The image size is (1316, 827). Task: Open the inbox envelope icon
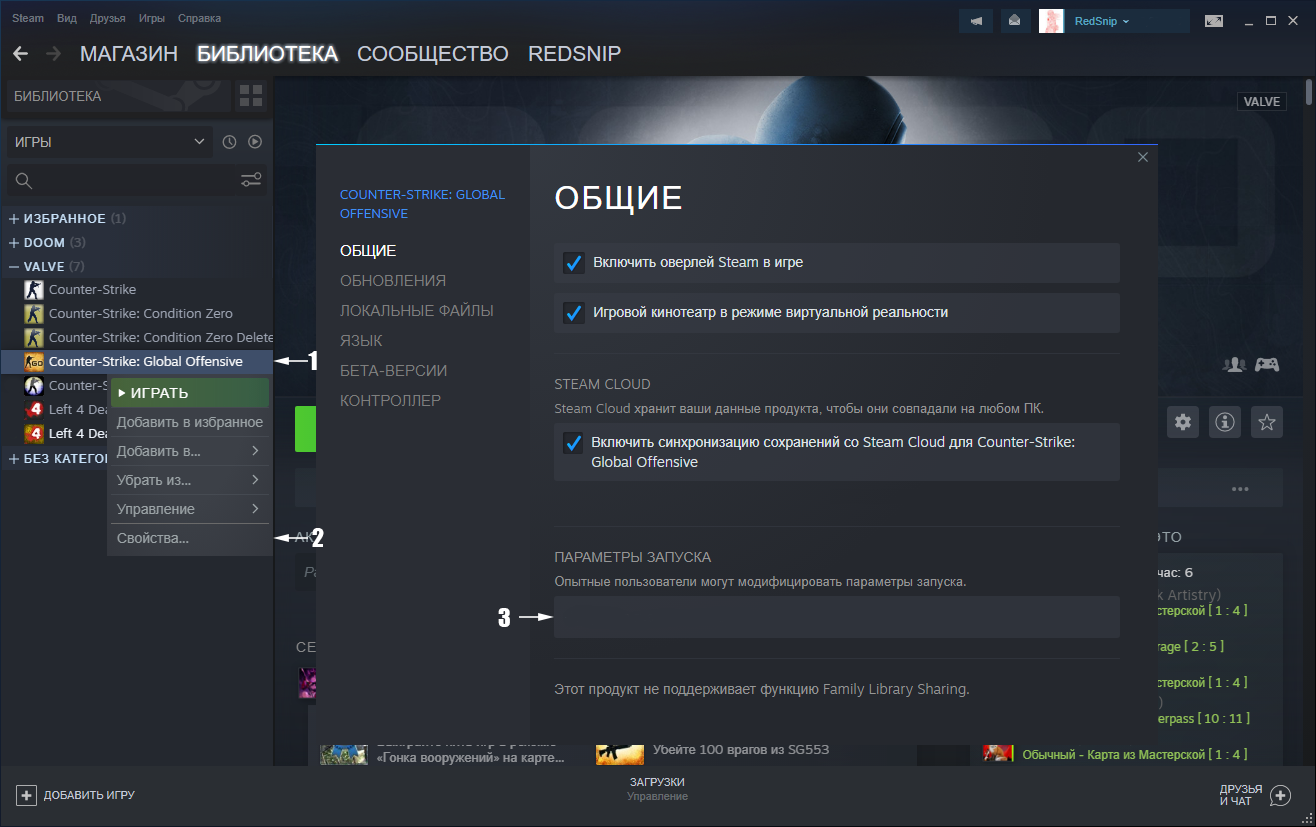(x=1015, y=20)
